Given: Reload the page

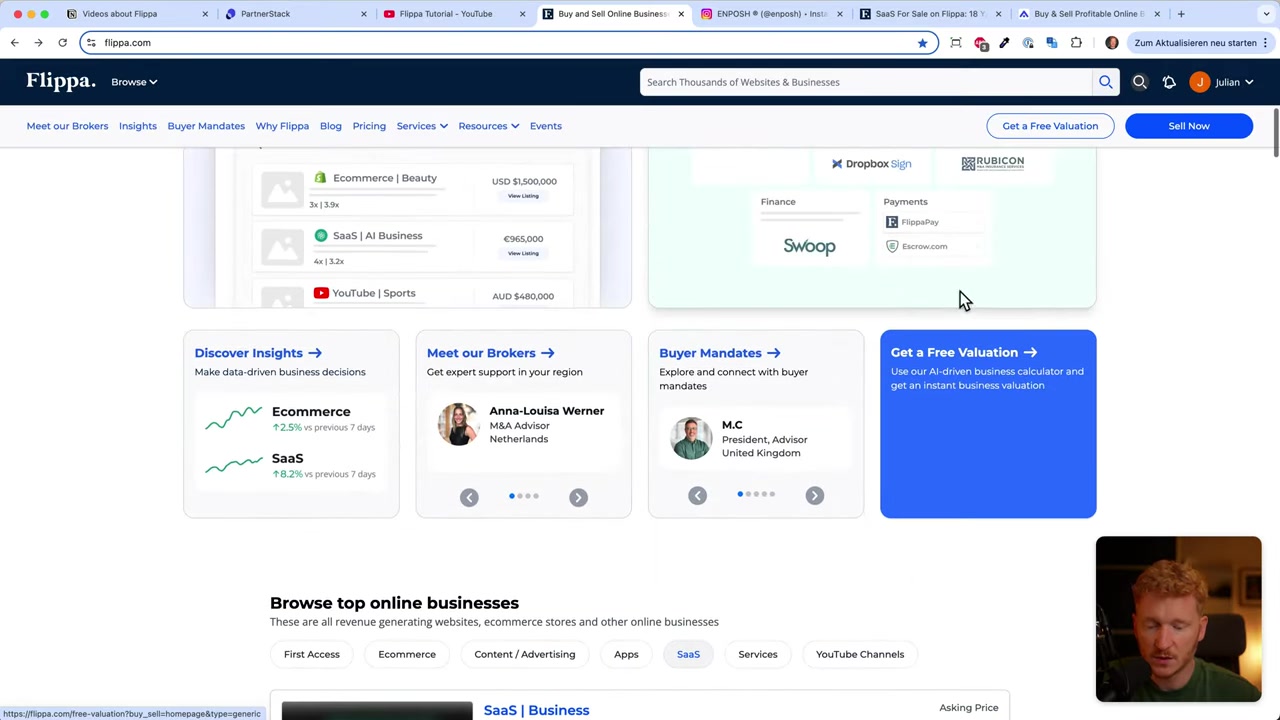Looking at the screenshot, I should click(x=62, y=43).
